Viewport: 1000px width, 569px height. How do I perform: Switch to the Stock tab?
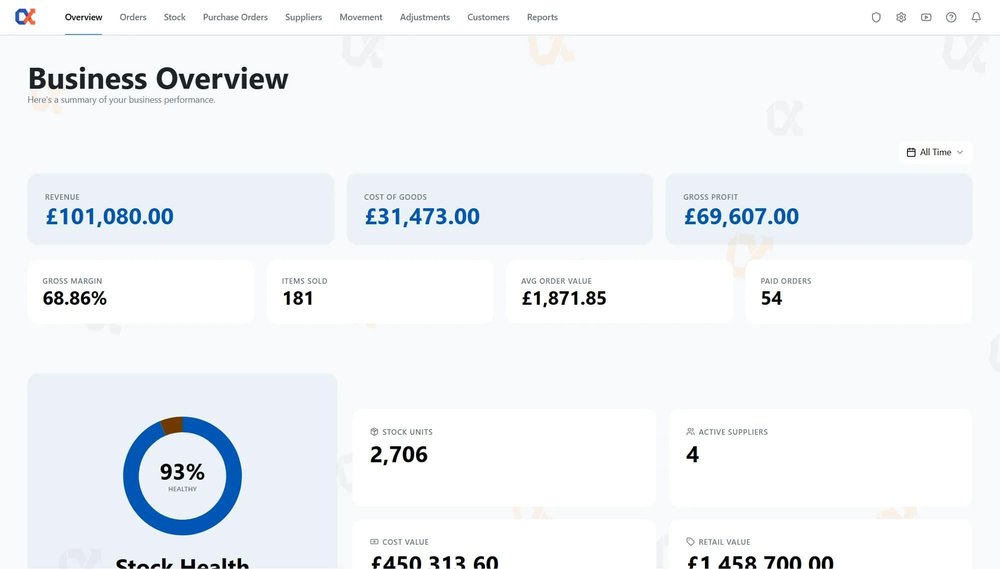point(174,17)
